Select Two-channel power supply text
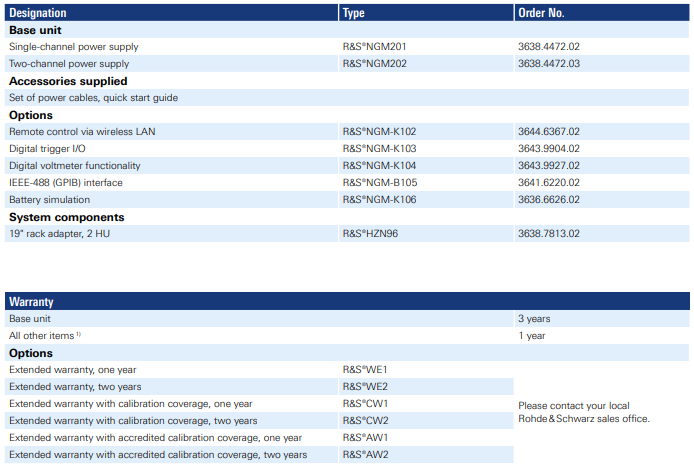This screenshot has height=467, width=694. (x=69, y=64)
